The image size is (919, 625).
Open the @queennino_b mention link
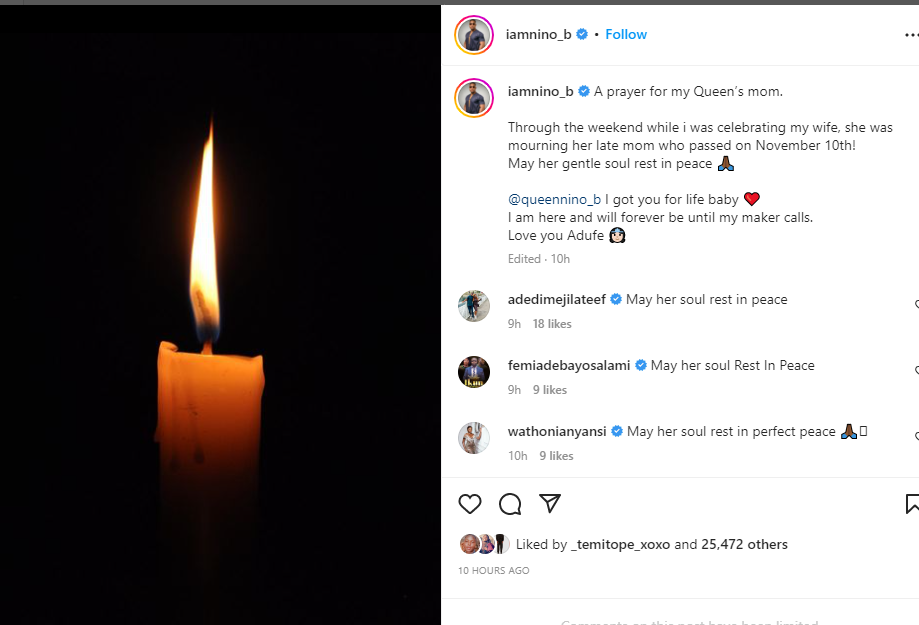pyautogui.click(x=554, y=199)
